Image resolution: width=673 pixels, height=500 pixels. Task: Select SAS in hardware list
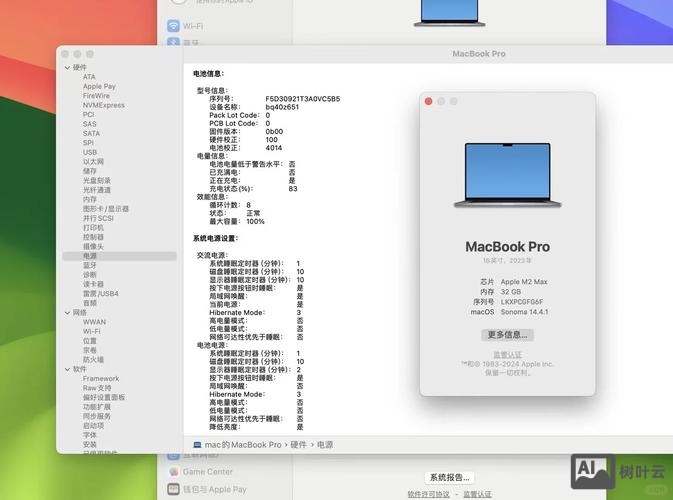coord(90,124)
